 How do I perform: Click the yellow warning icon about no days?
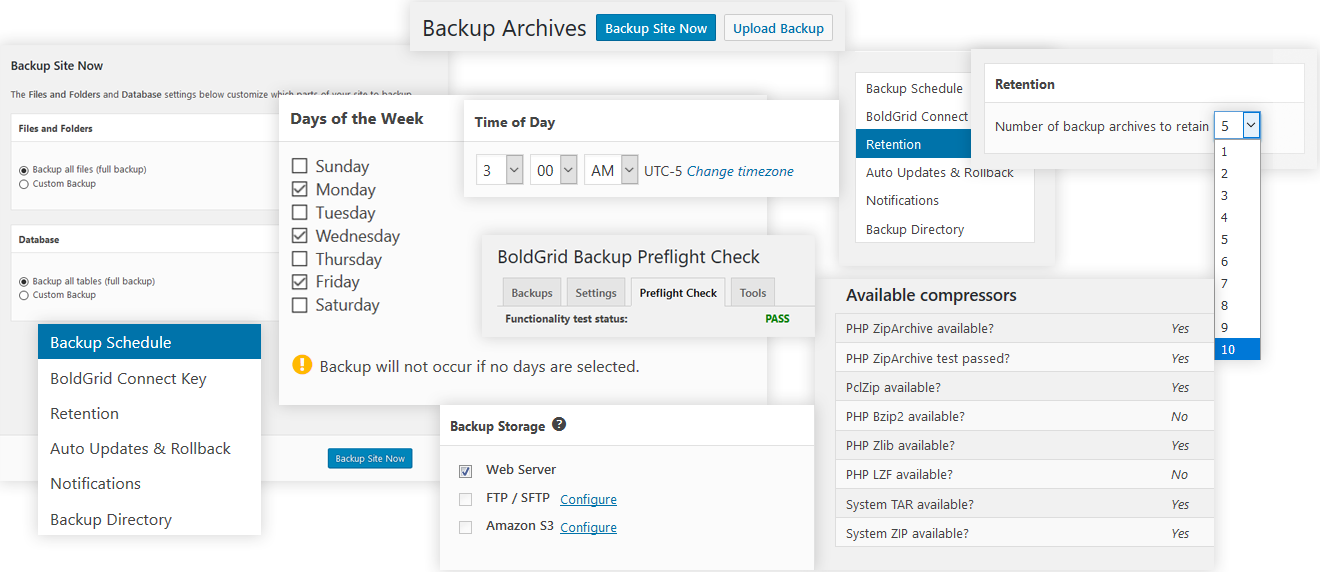[302, 365]
